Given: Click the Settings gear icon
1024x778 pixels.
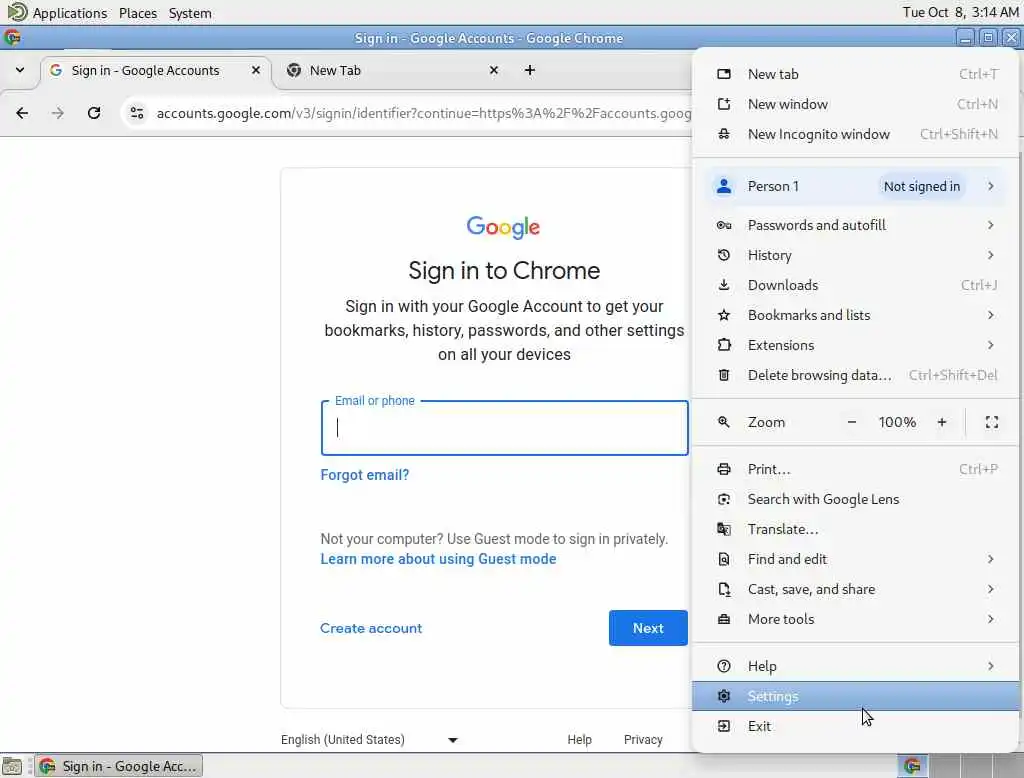Looking at the screenshot, I should (x=724, y=696).
